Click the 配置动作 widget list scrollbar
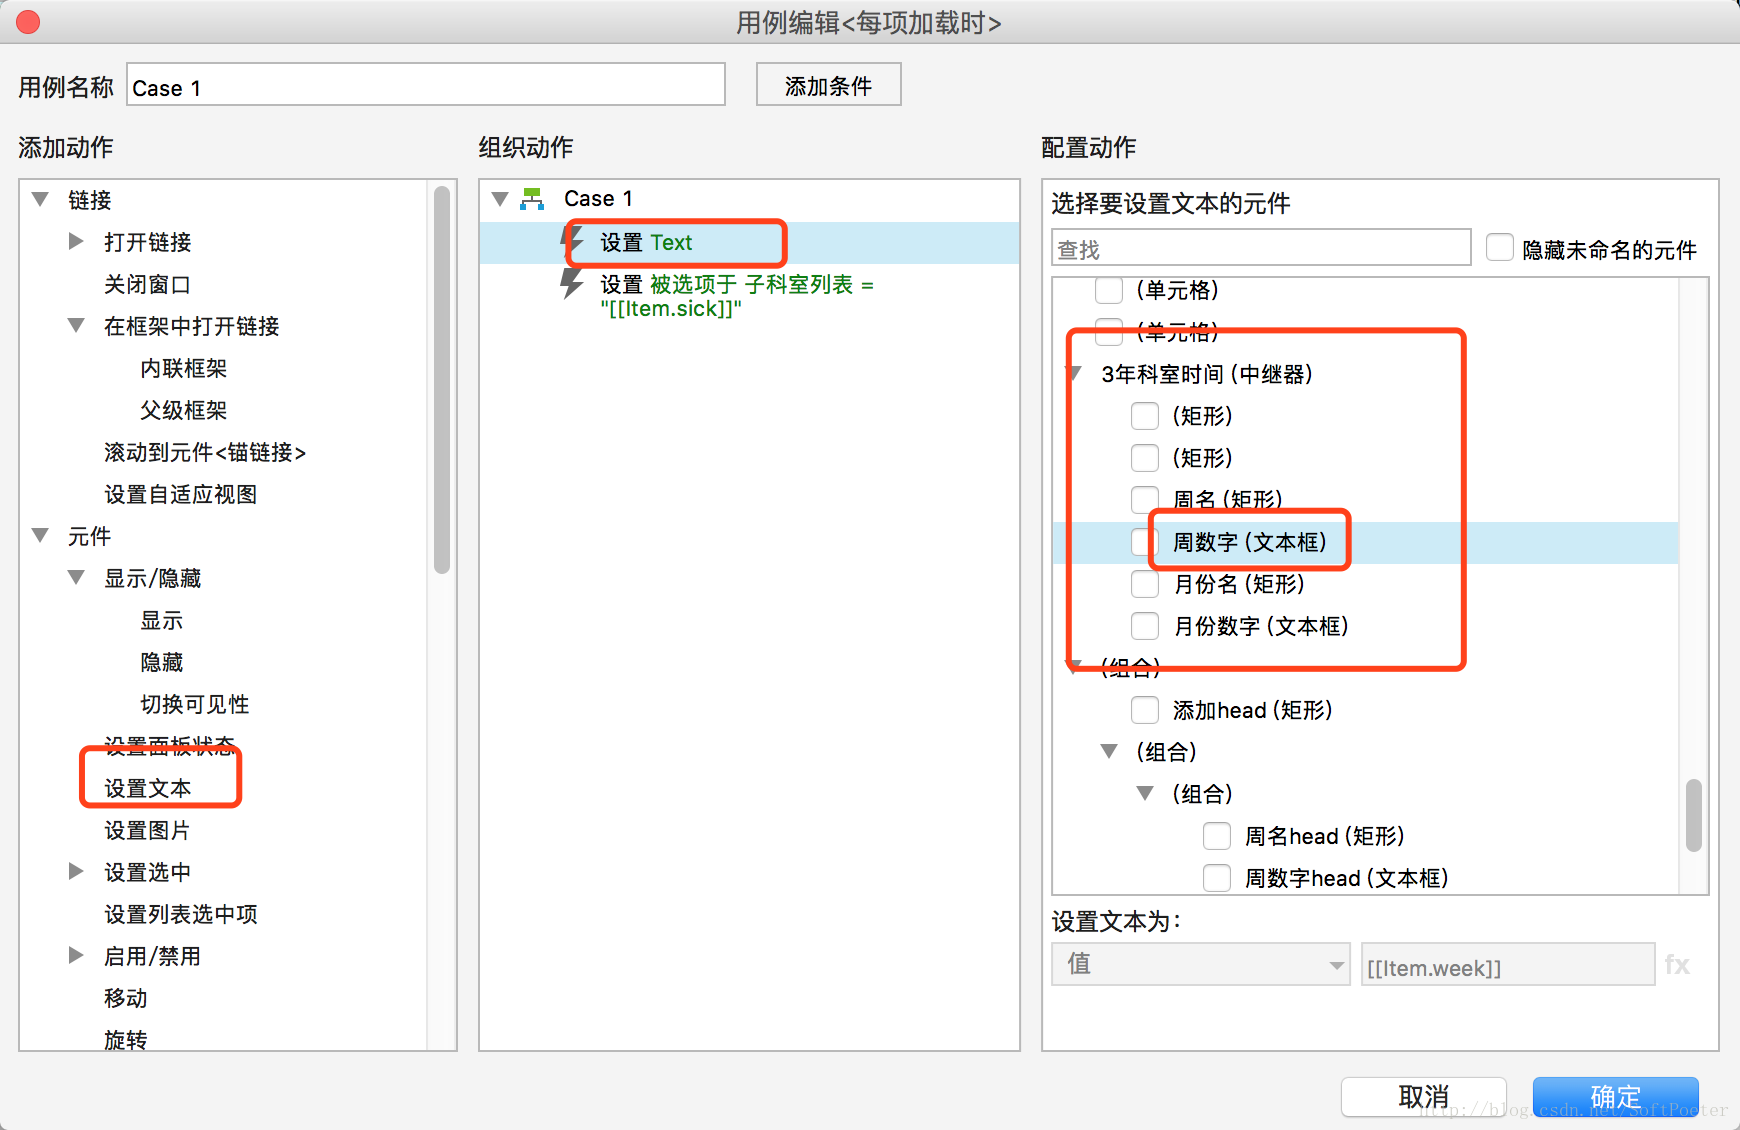 1693,815
